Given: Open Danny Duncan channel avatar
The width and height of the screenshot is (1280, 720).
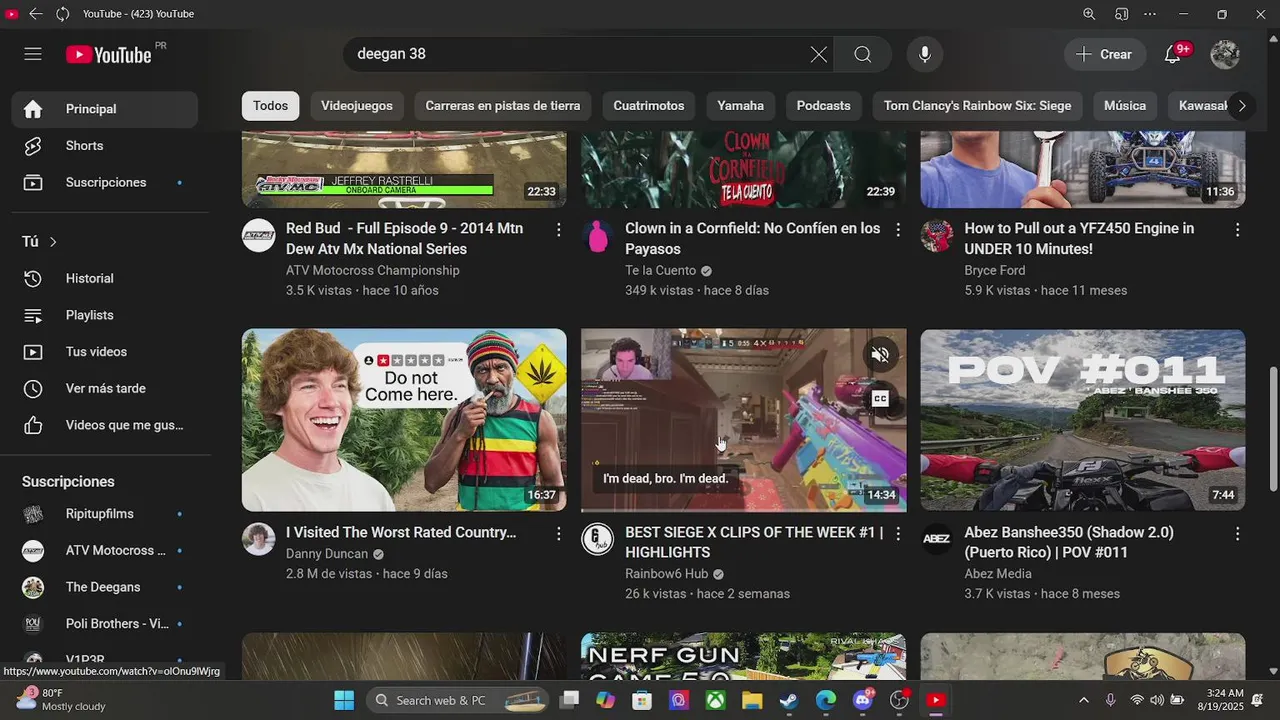Looking at the screenshot, I should pyautogui.click(x=259, y=539).
